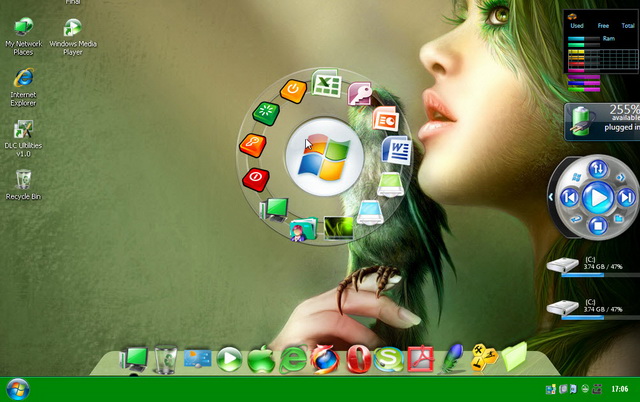Screen dimensions: 640x402
Task: Open My Network Places desktop icon
Action: pos(23,37)
